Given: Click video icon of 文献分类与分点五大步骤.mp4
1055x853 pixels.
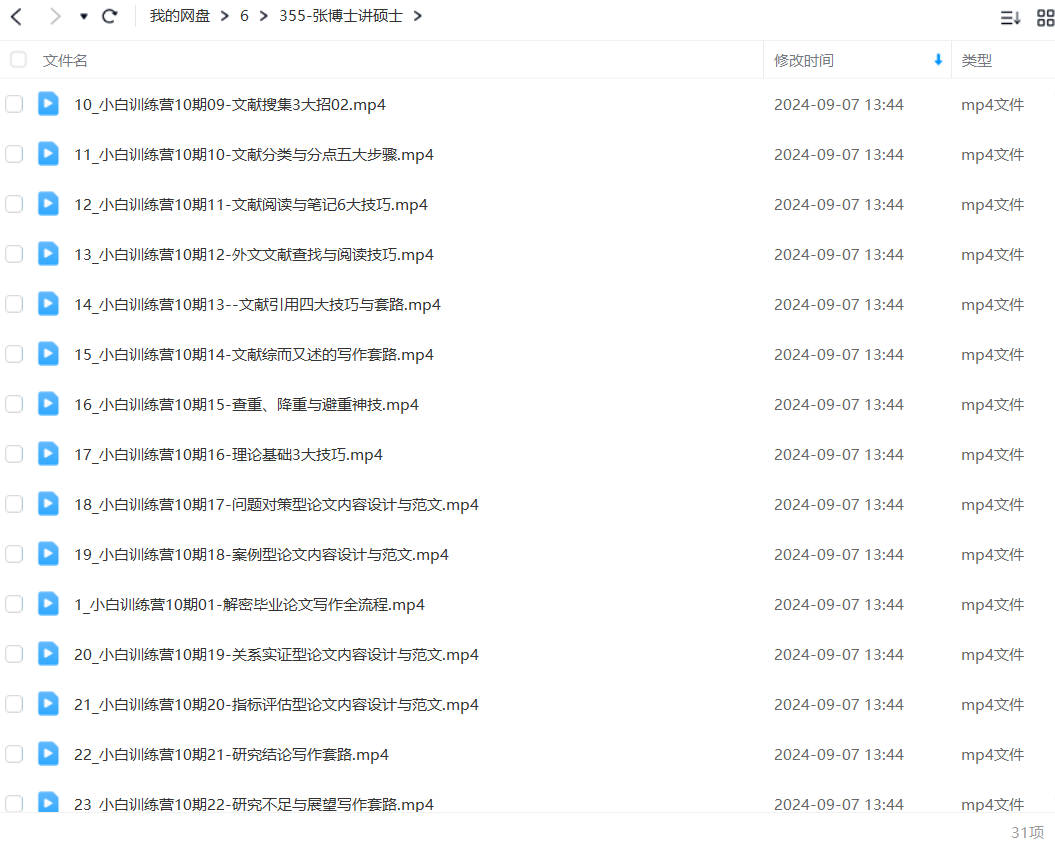Looking at the screenshot, I should tap(48, 153).
